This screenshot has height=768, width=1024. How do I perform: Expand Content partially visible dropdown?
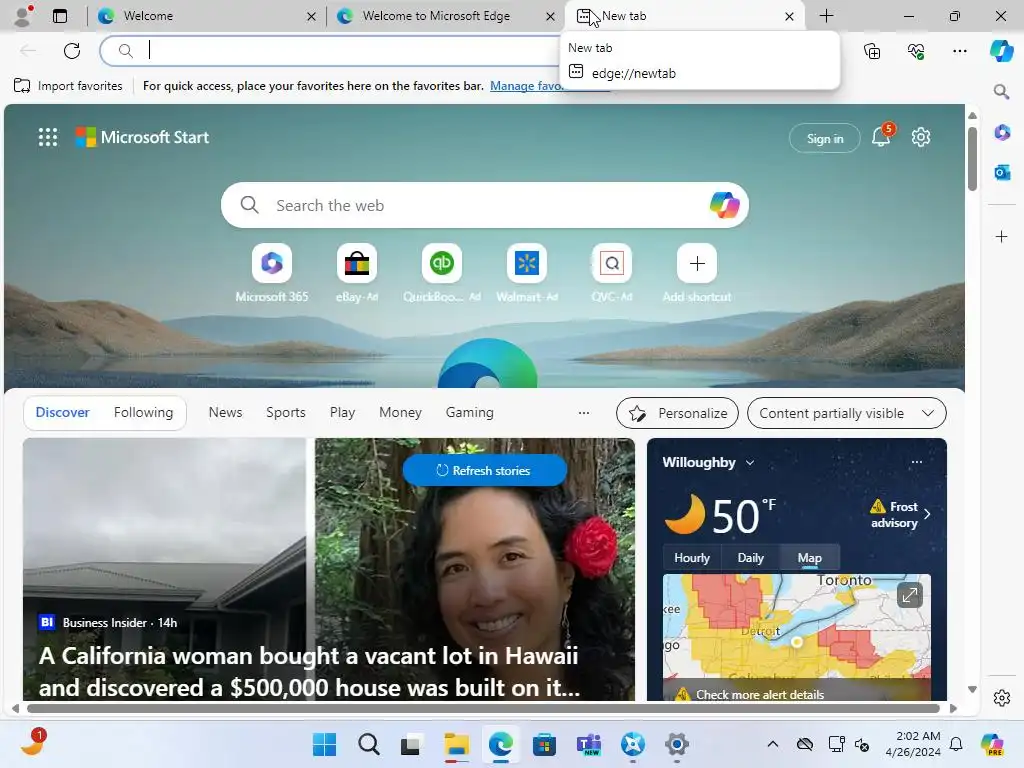pyautogui.click(x=846, y=413)
